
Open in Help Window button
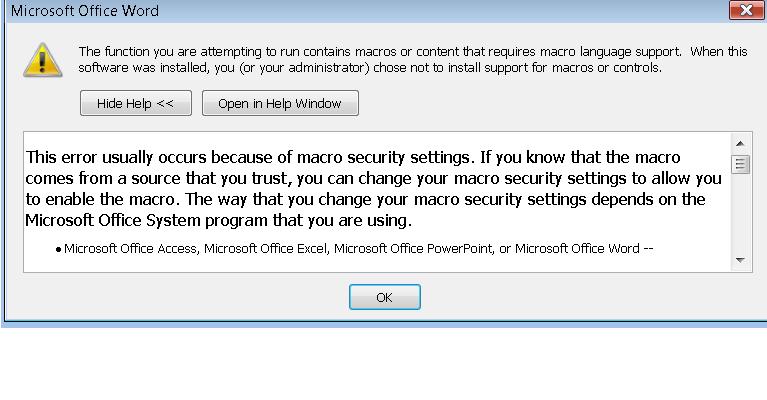[x=280, y=103]
